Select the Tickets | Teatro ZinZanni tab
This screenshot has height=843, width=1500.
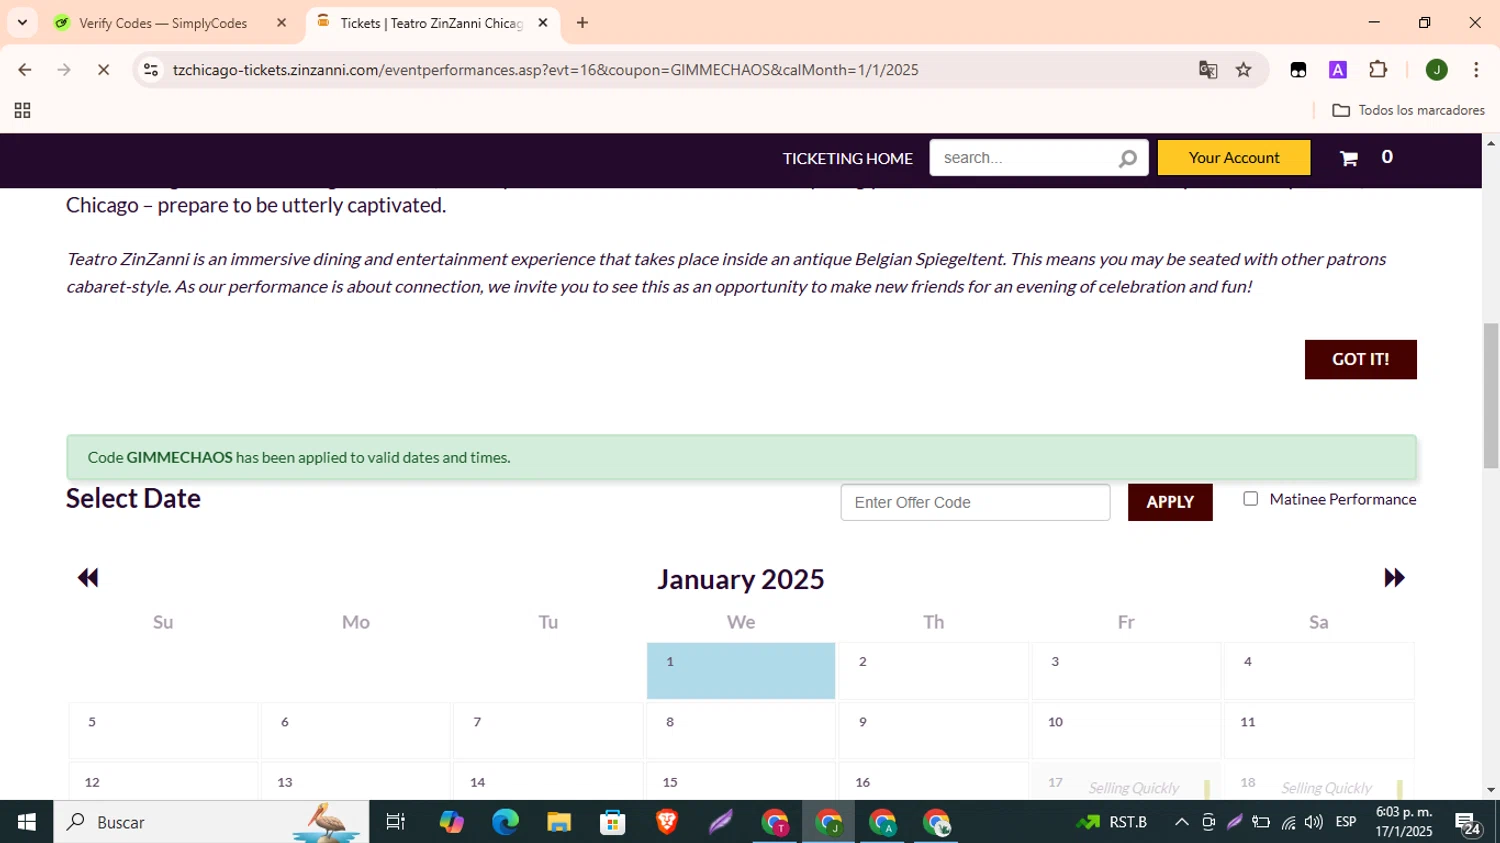pos(433,23)
